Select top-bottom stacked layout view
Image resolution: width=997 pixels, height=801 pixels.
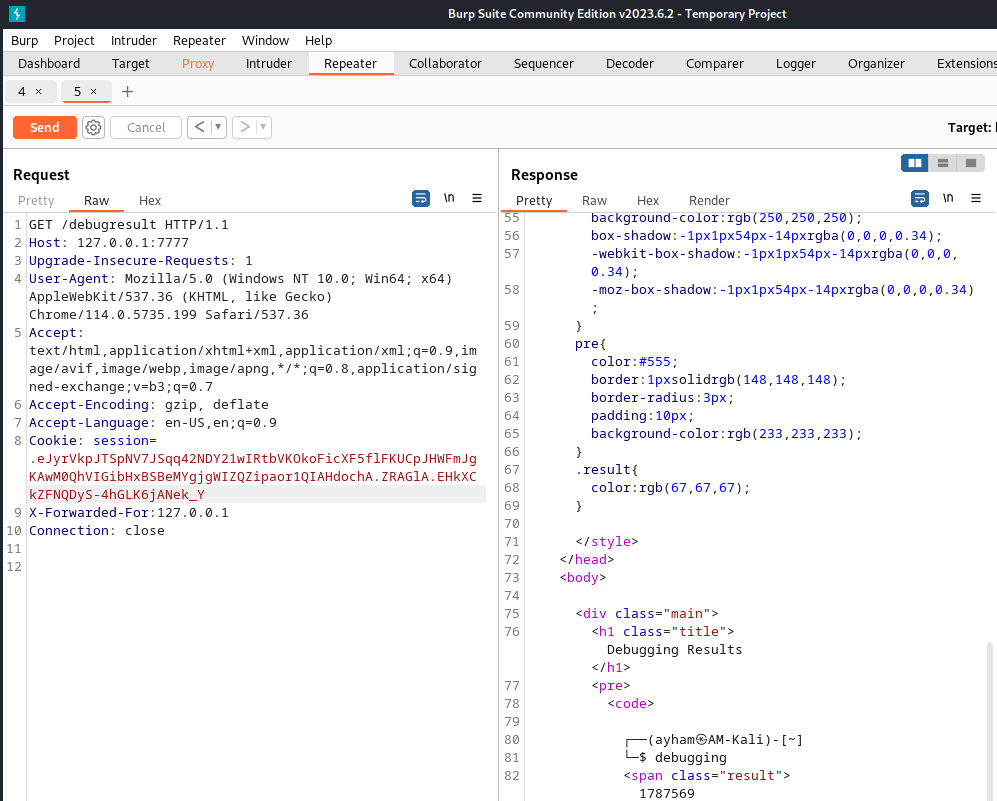942,163
